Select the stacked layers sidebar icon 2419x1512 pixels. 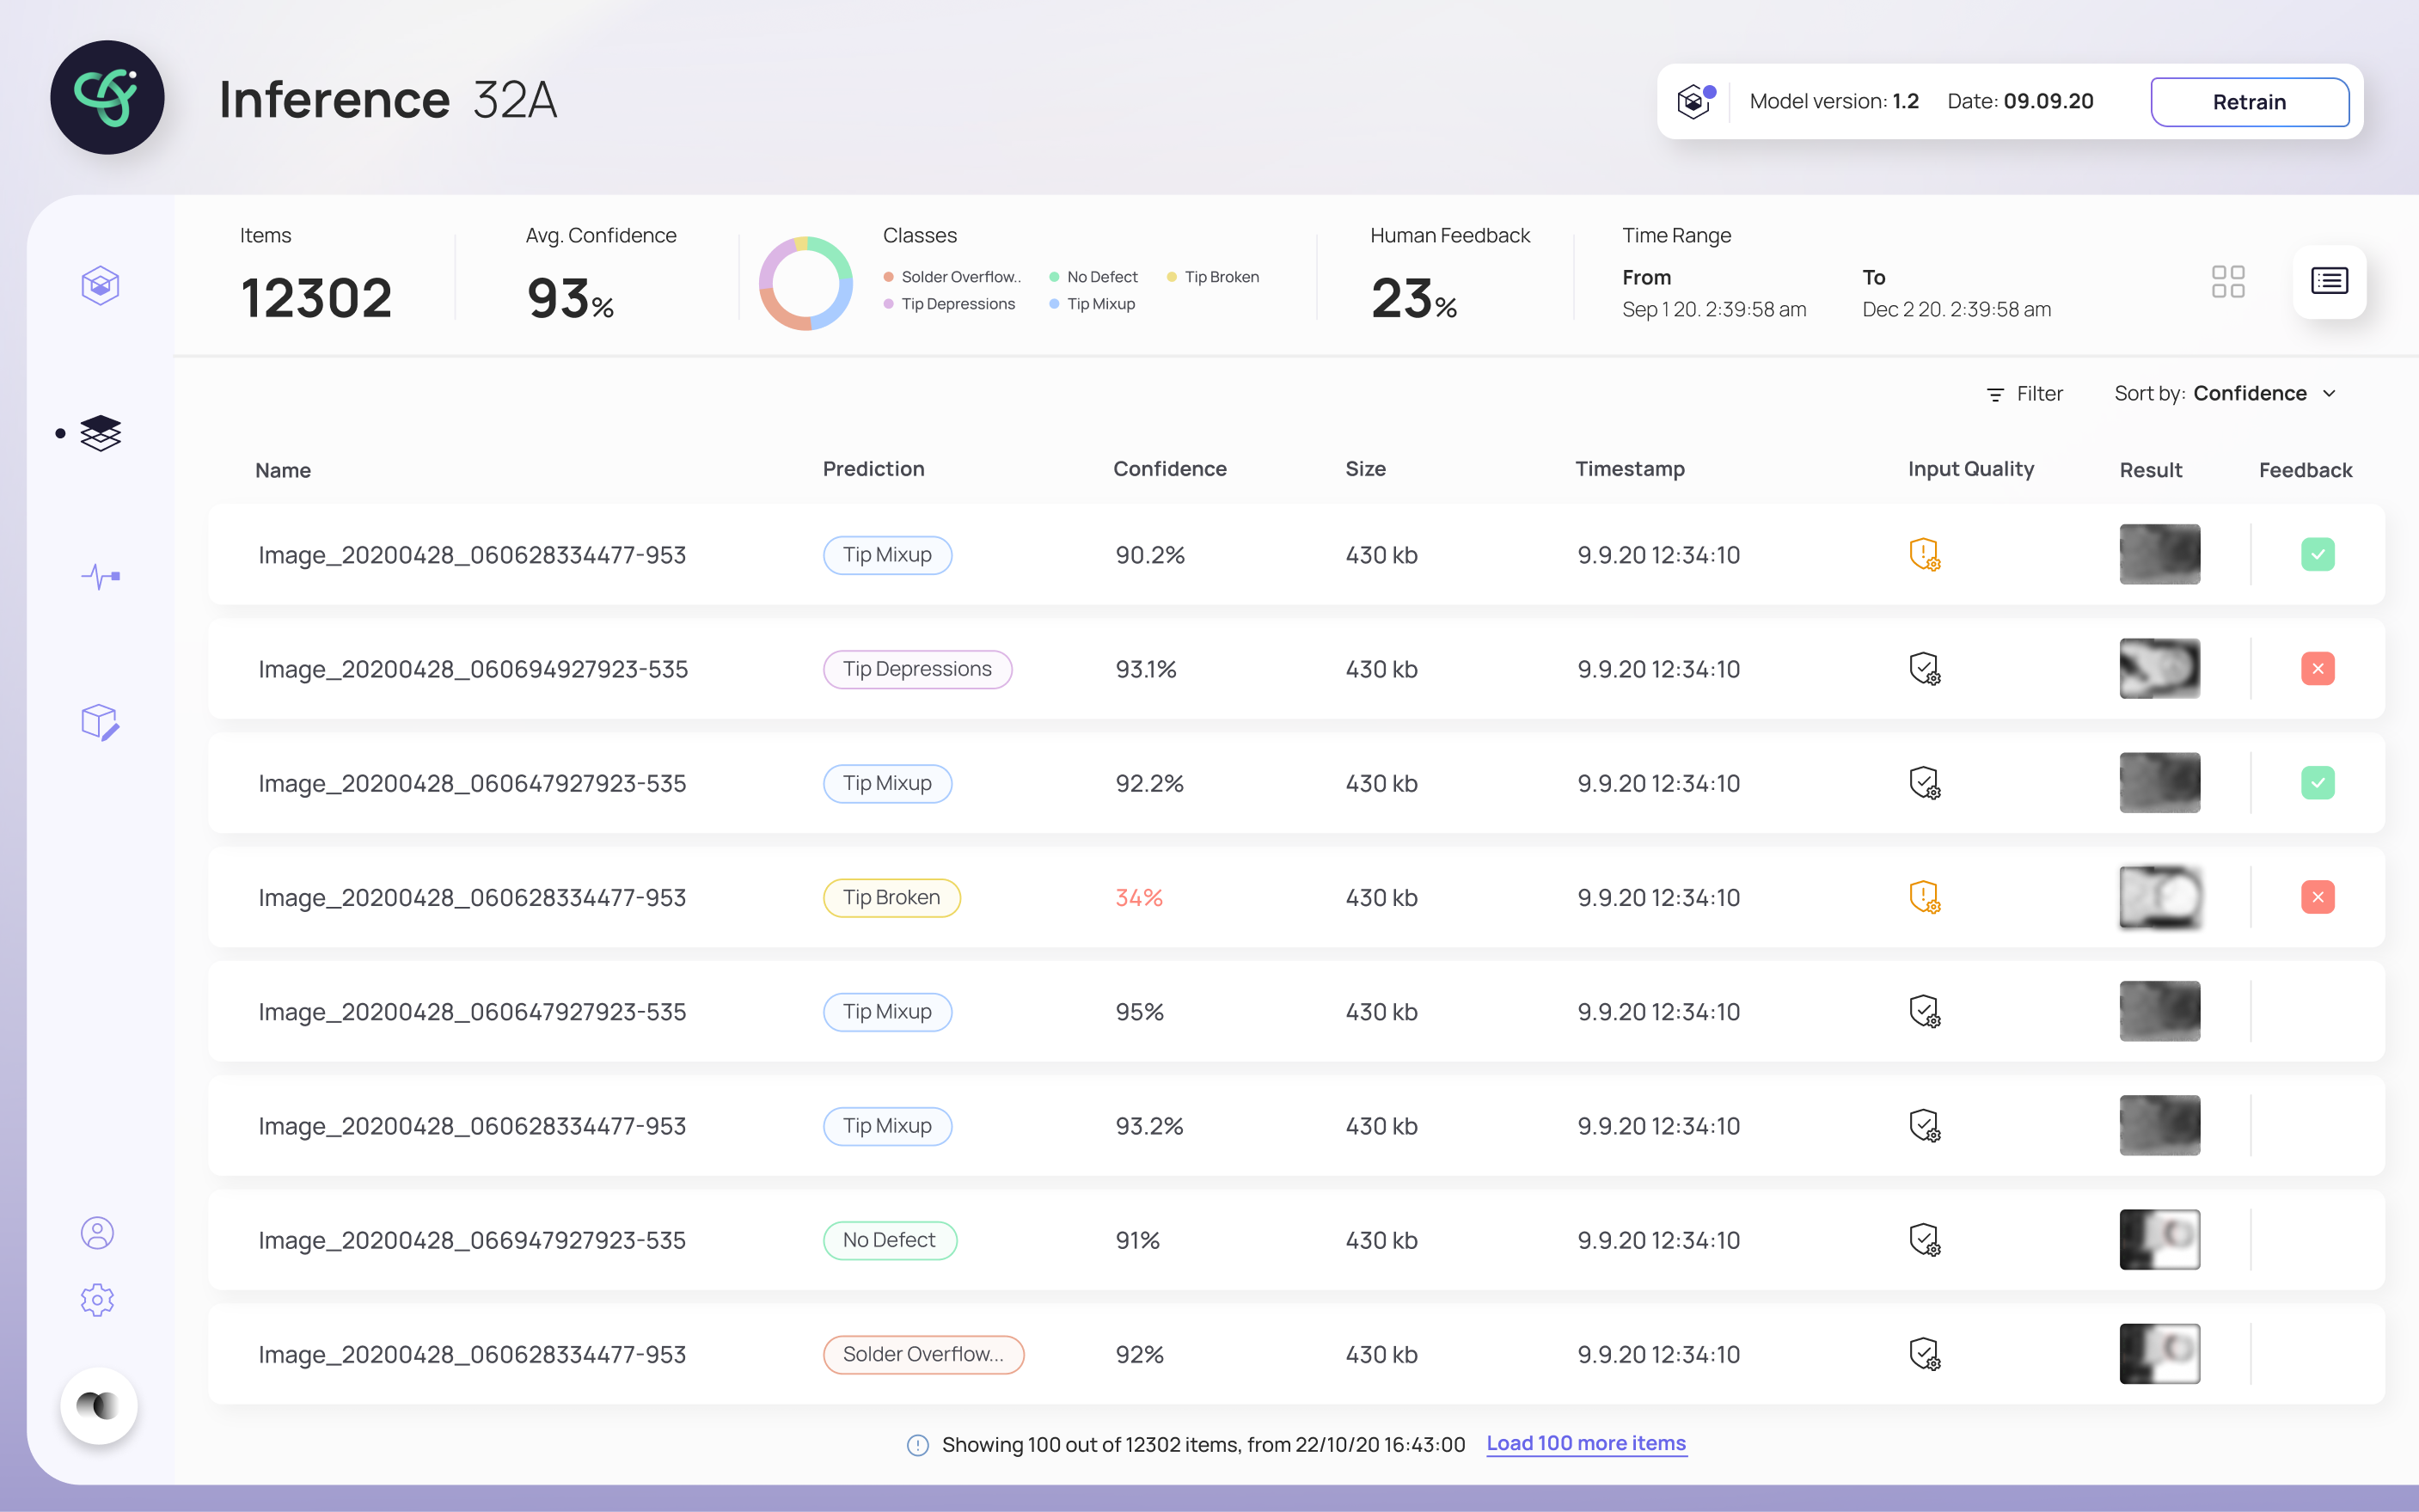[100, 433]
